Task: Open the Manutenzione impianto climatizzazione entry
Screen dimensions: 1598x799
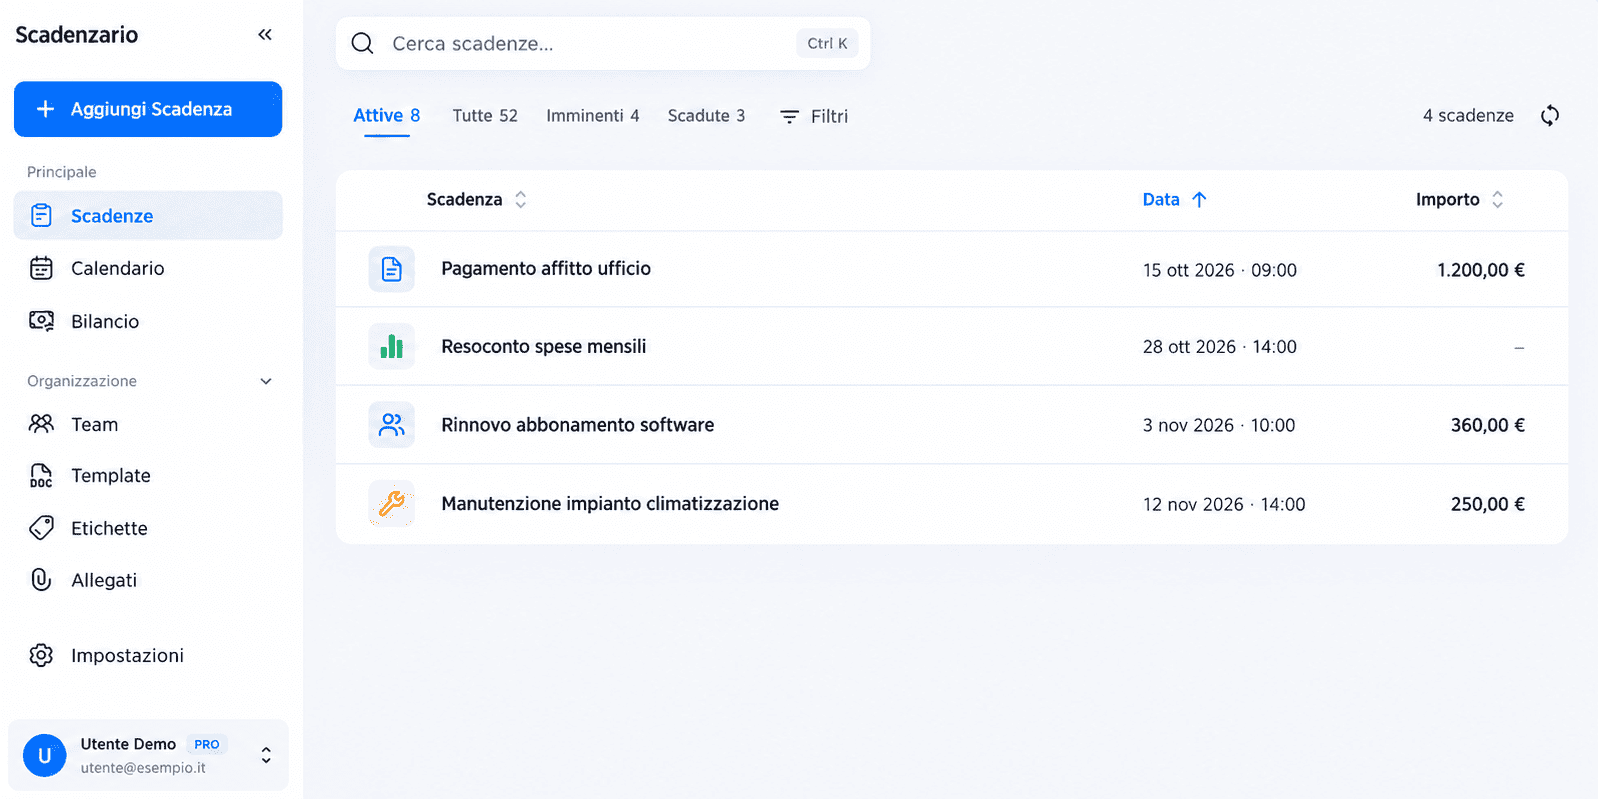Action: pyautogui.click(x=952, y=504)
